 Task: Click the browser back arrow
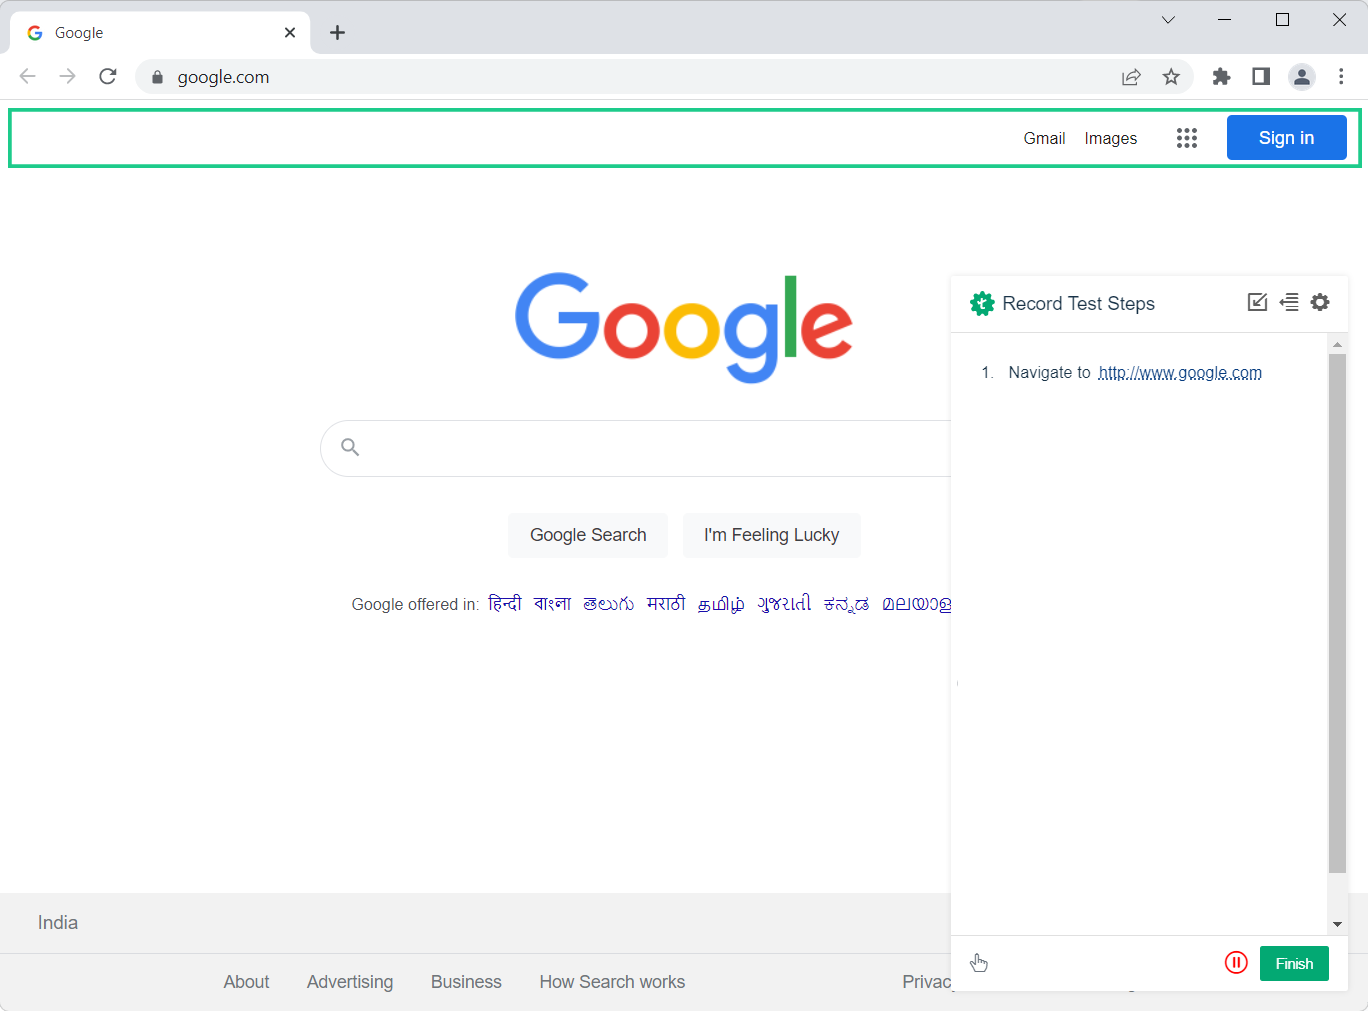[28, 77]
